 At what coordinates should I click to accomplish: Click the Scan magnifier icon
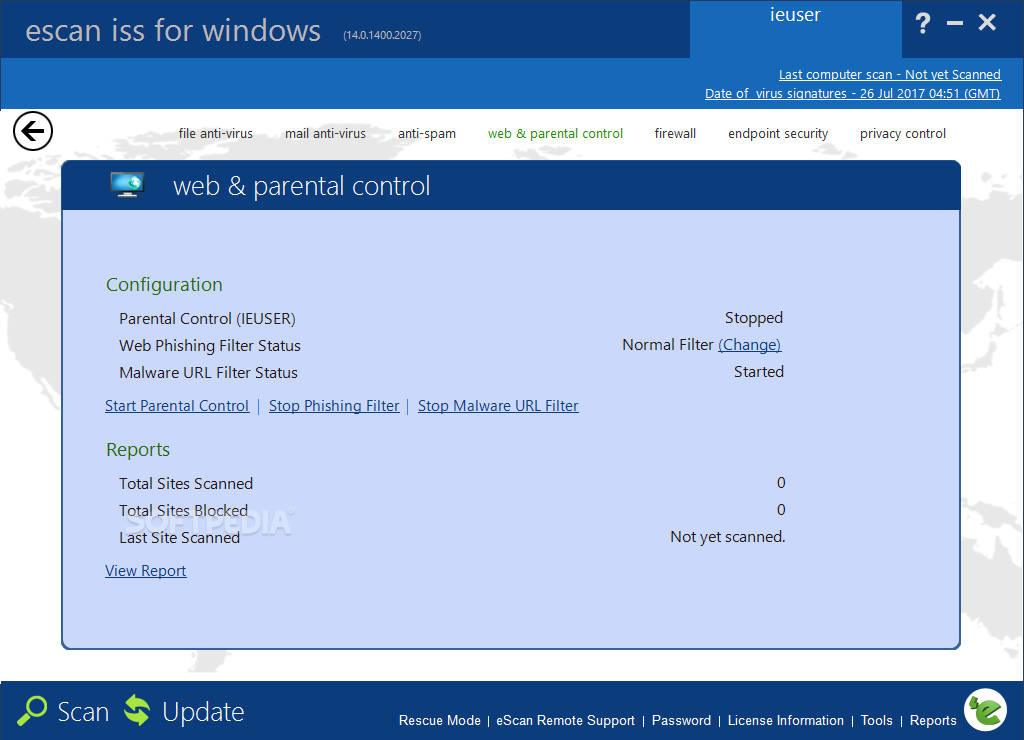click(x=31, y=711)
